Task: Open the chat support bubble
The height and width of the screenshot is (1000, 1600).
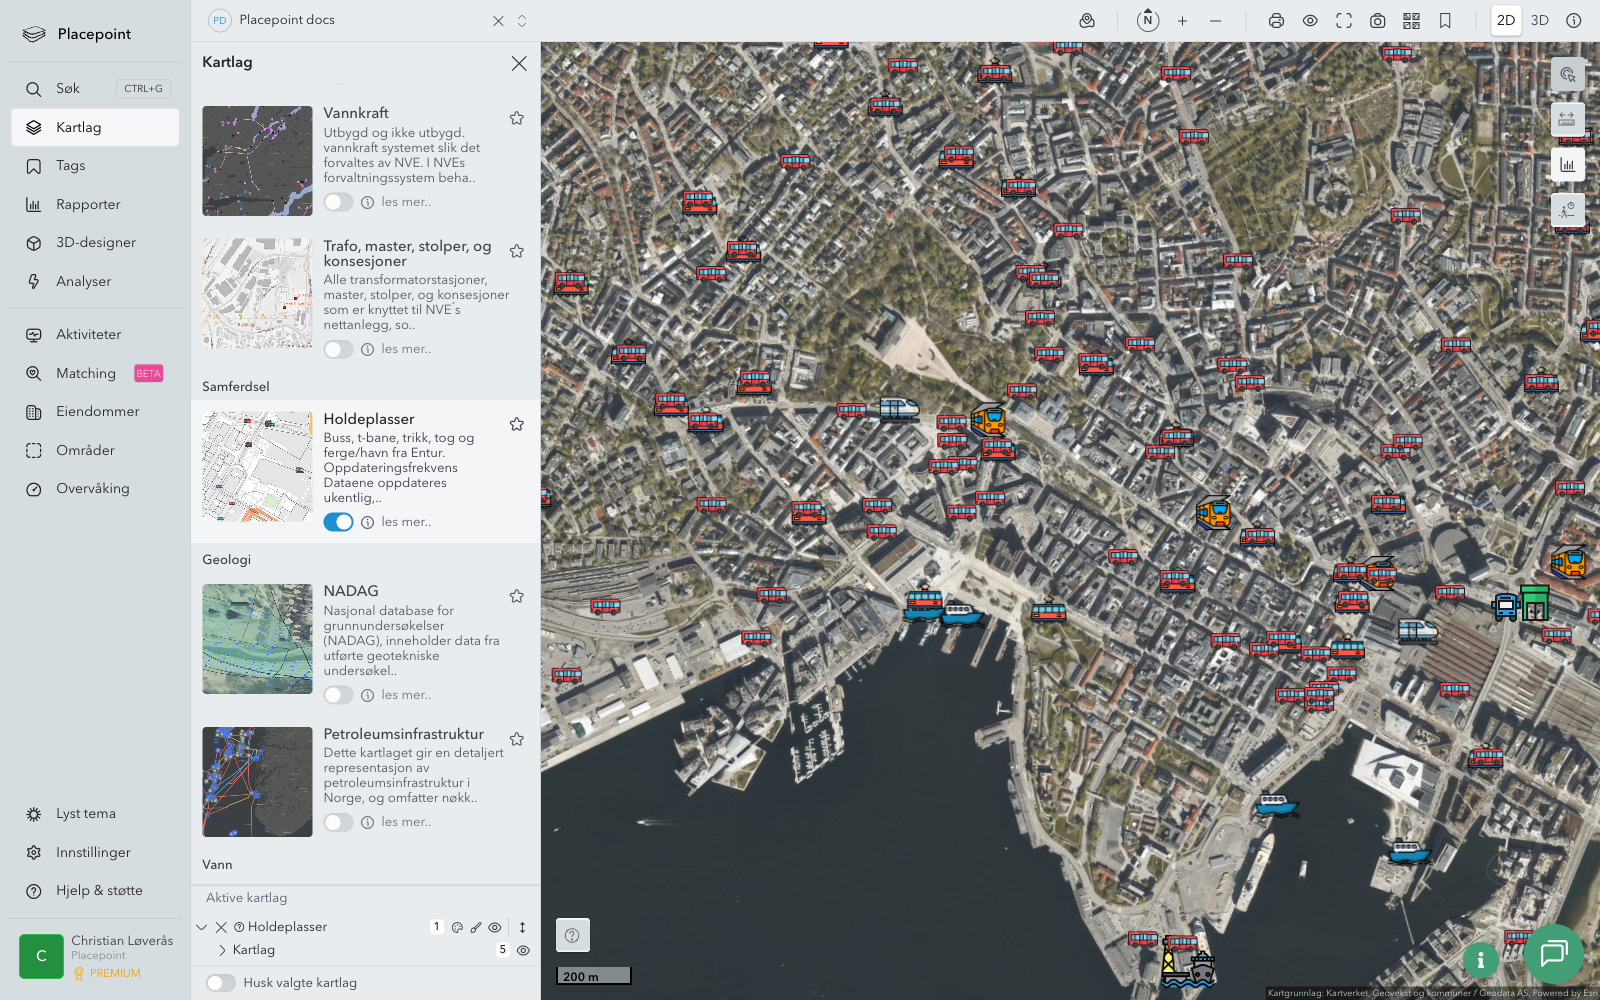Action: pyautogui.click(x=1553, y=954)
